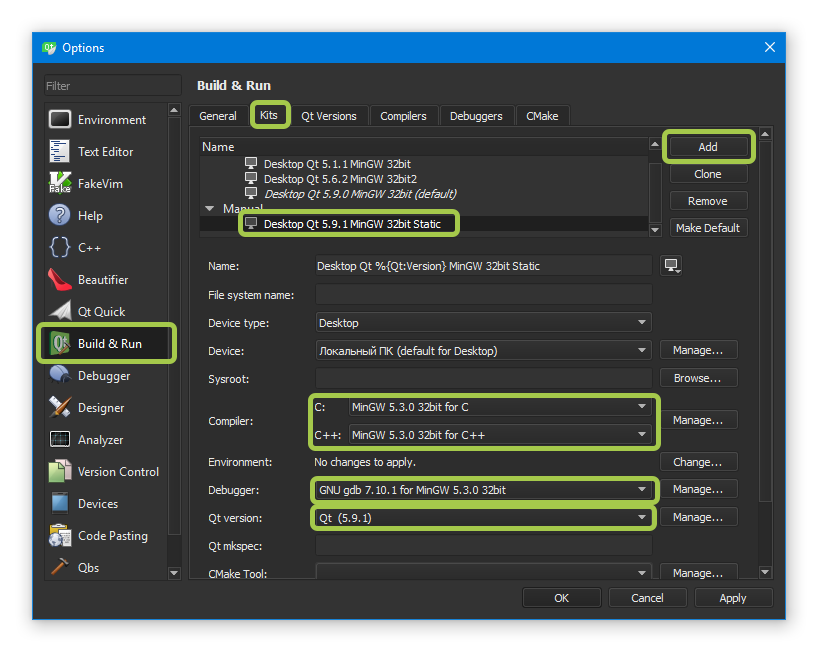This screenshot has height=652, width=818.
Task: Select the Qt Quick category icon
Action: coord(59,311)
